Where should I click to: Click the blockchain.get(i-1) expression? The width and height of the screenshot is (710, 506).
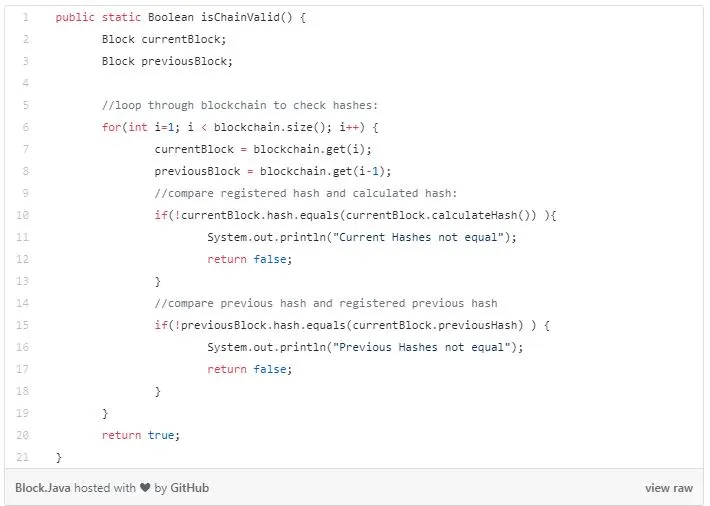(322, 171)
